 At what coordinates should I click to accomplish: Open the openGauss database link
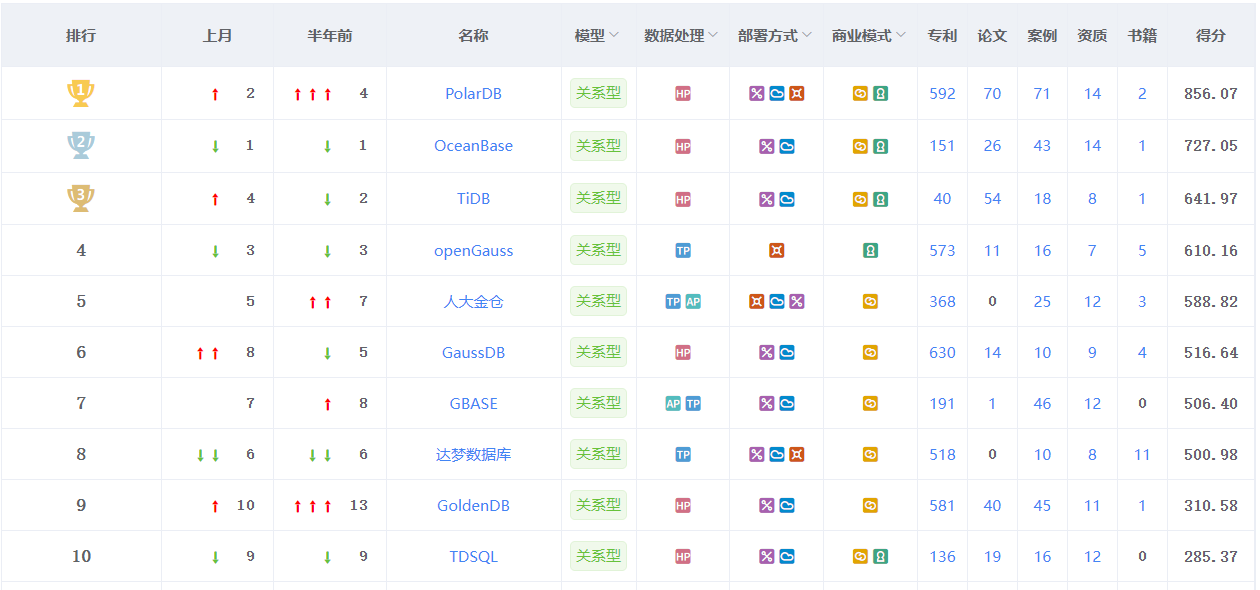[473, 251]
